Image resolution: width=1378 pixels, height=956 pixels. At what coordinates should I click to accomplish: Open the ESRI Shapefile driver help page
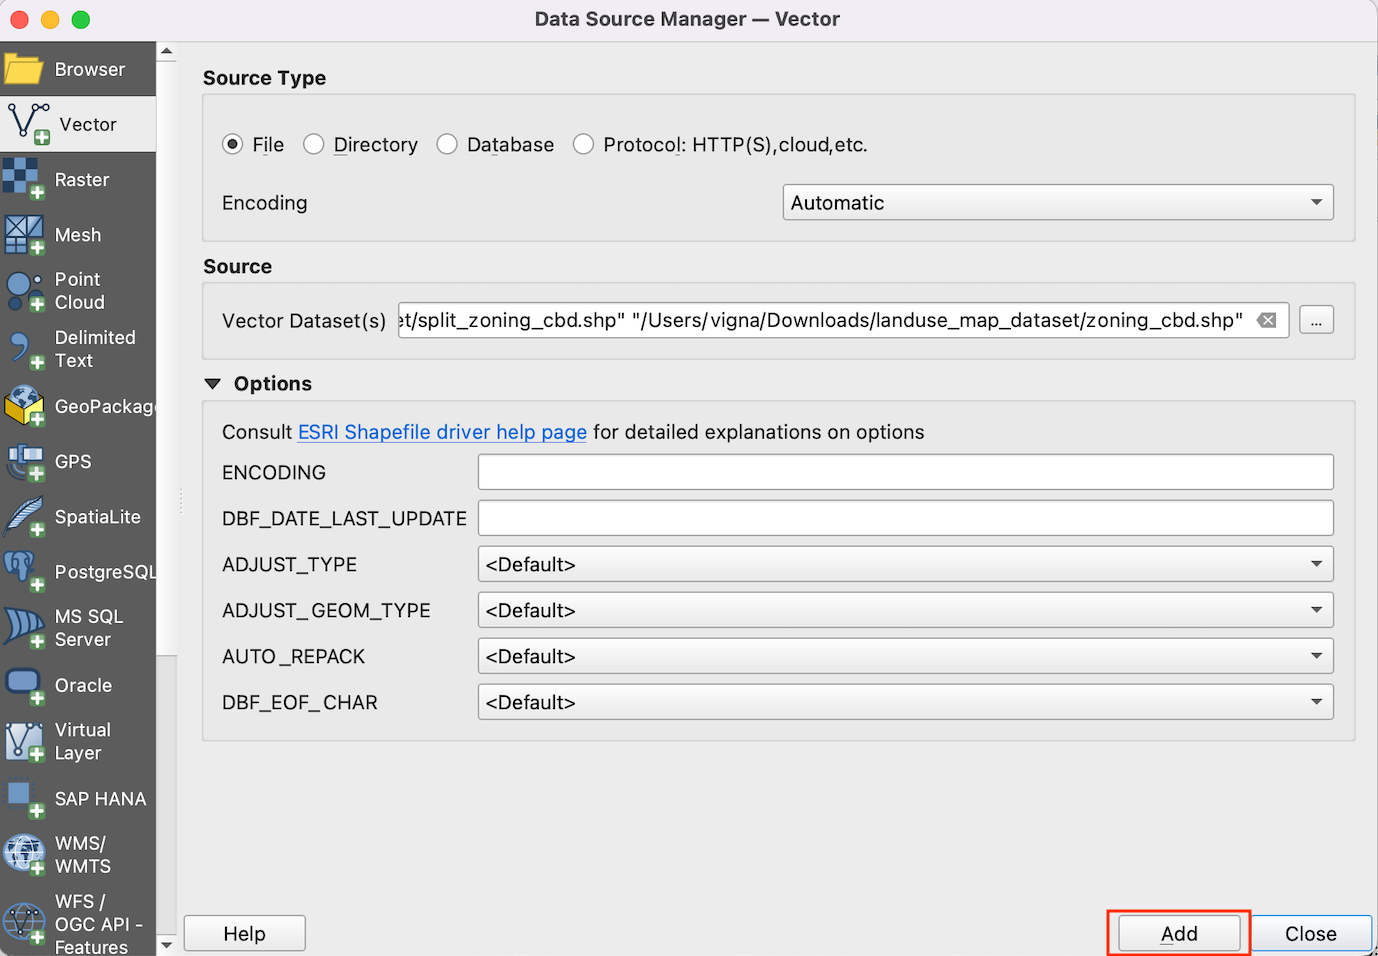(x=442, y=432)
